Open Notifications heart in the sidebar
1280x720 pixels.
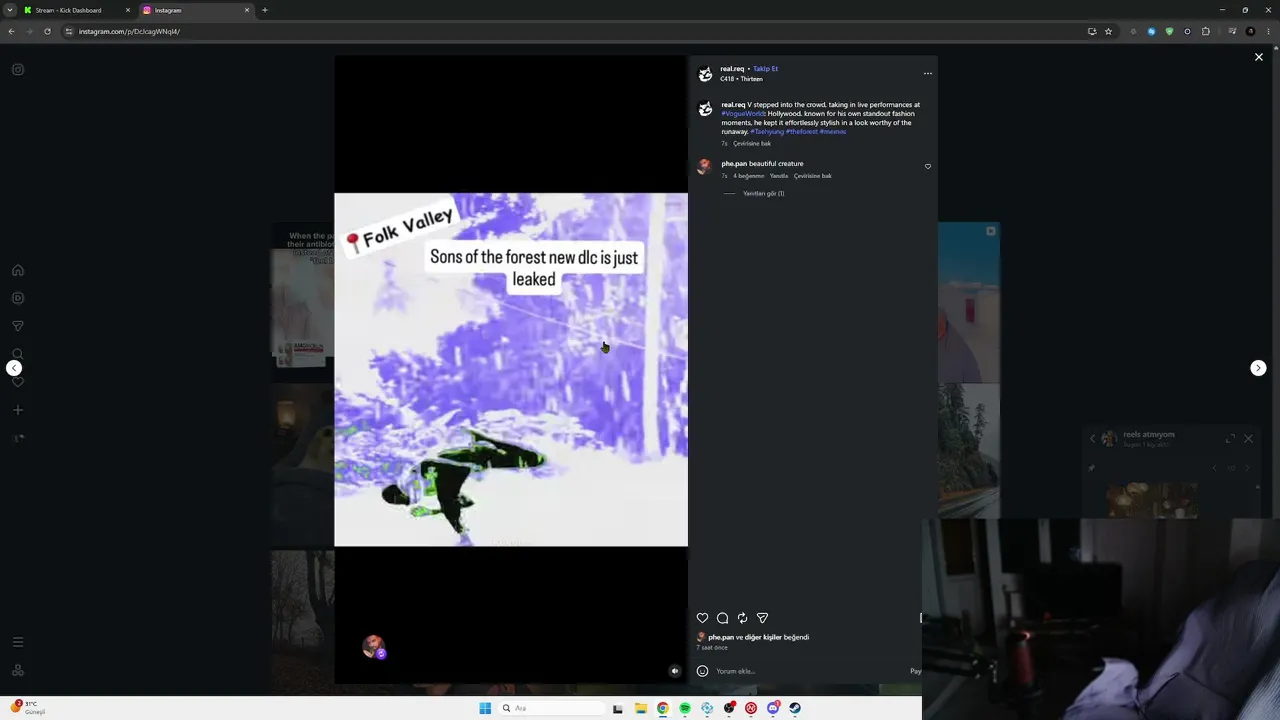tap(18, 382)
